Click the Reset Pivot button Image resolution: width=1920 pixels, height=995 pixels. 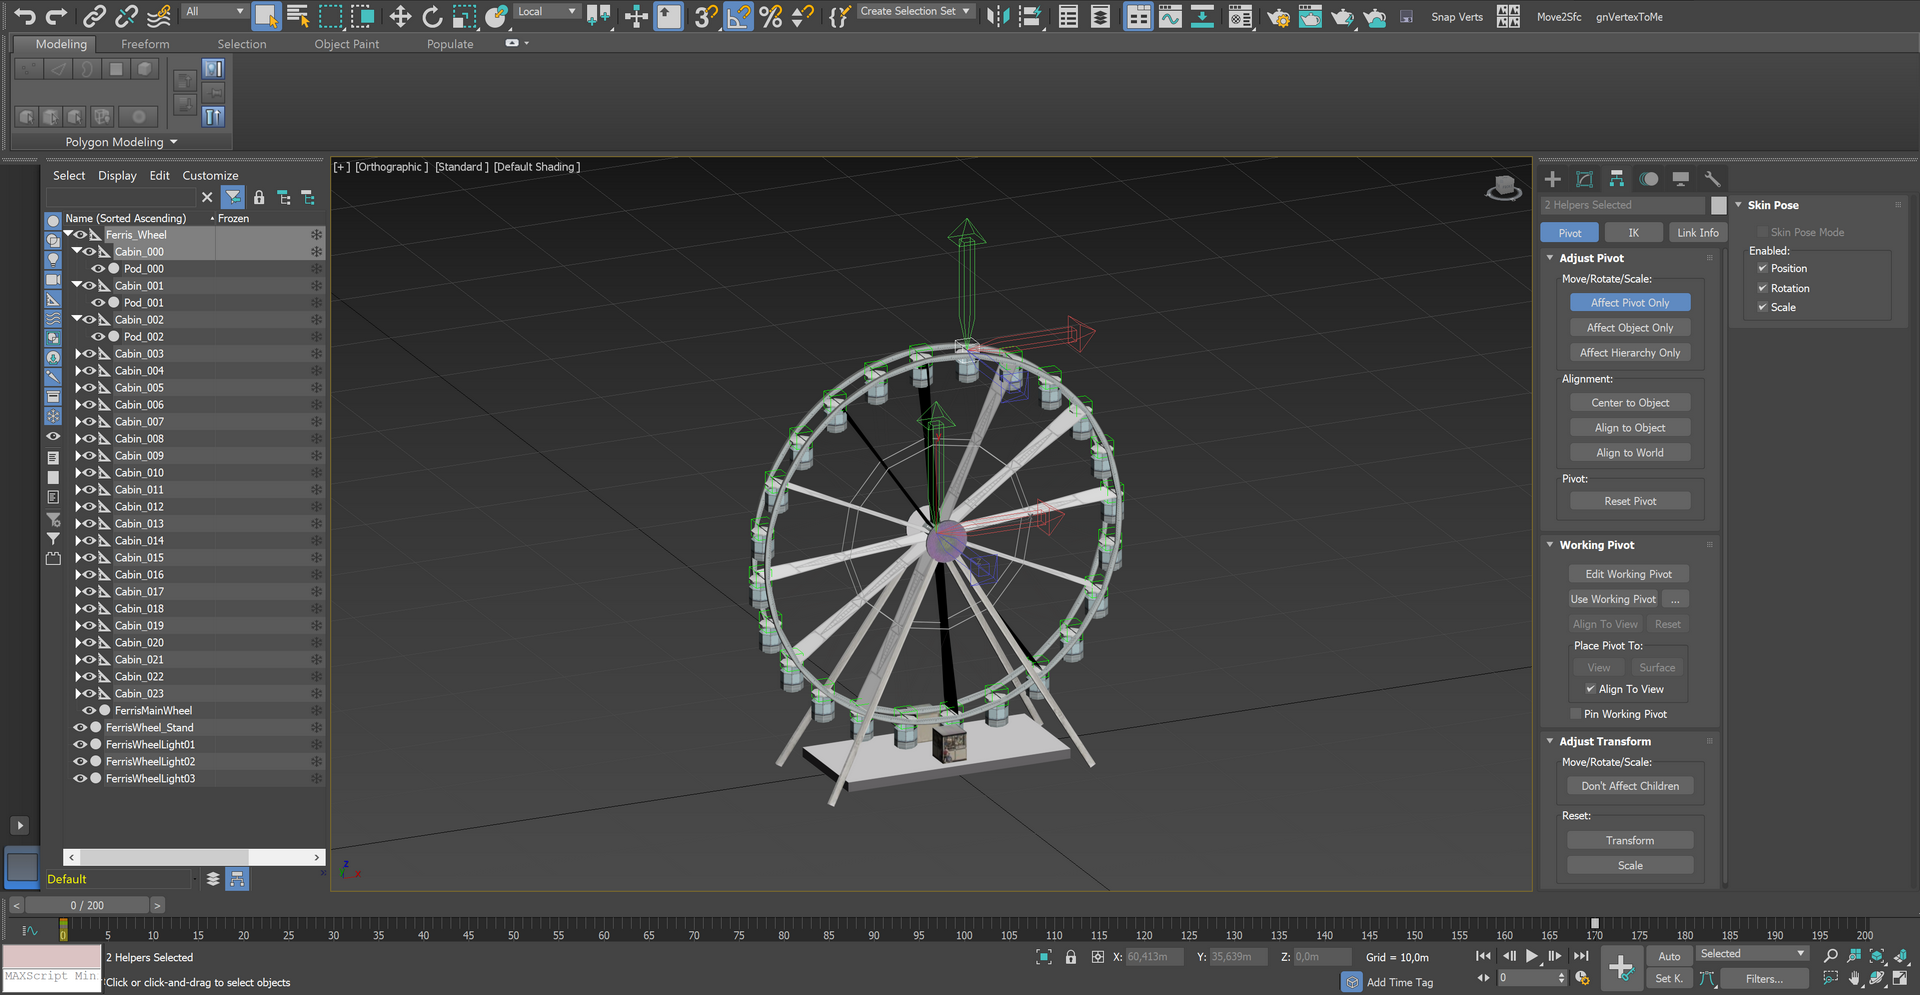click(1630, 501)
